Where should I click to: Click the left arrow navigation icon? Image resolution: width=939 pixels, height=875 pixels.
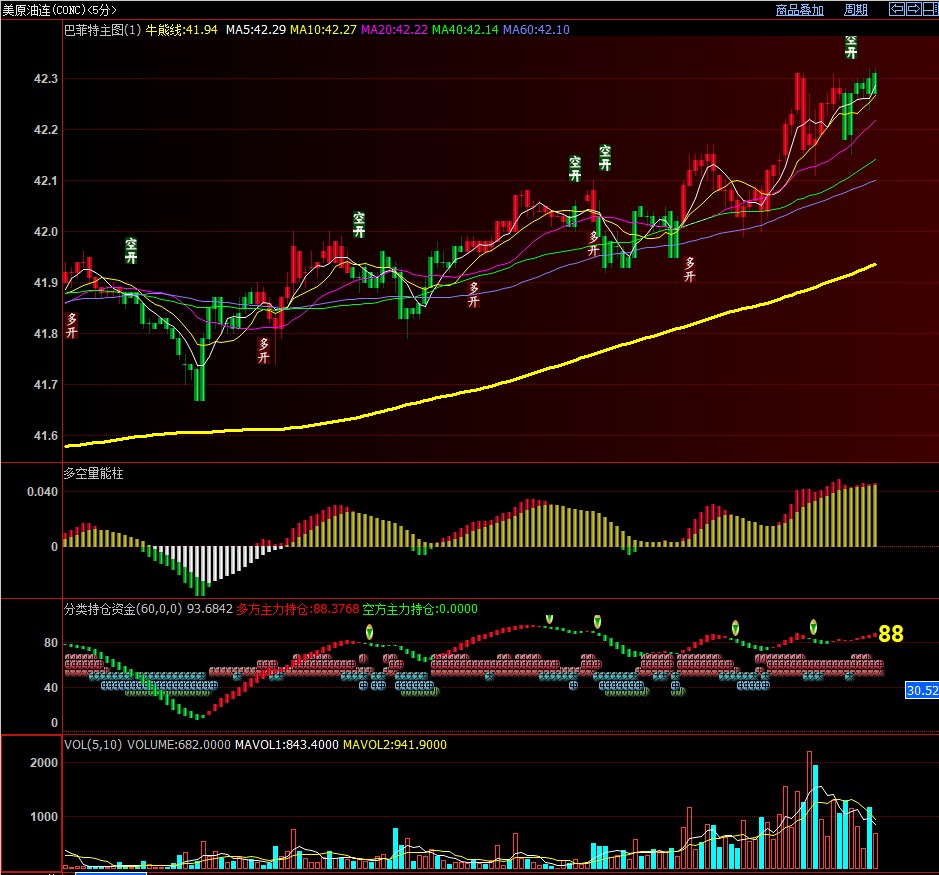pyautogui.click(x=897, y=9)
